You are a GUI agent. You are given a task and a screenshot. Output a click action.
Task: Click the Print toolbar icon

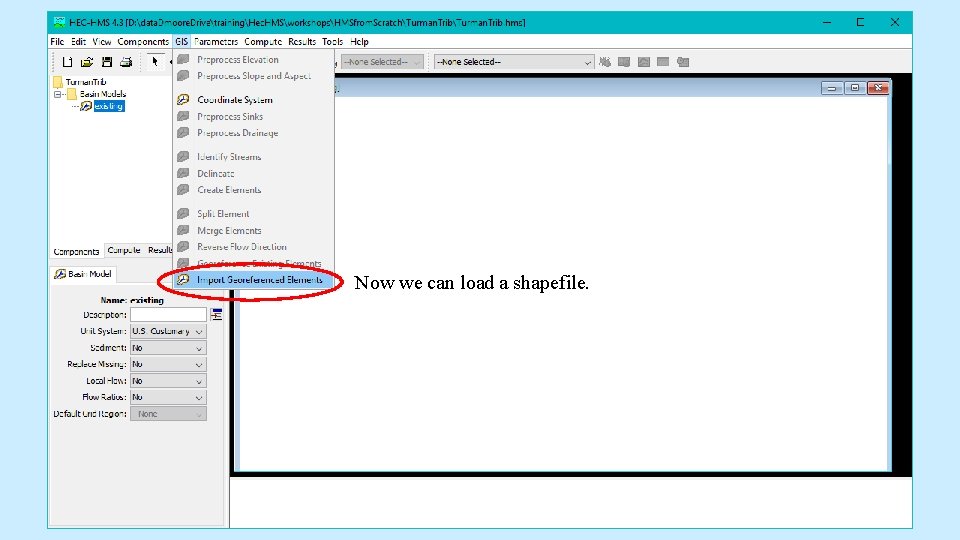click(x=126, y=62)
